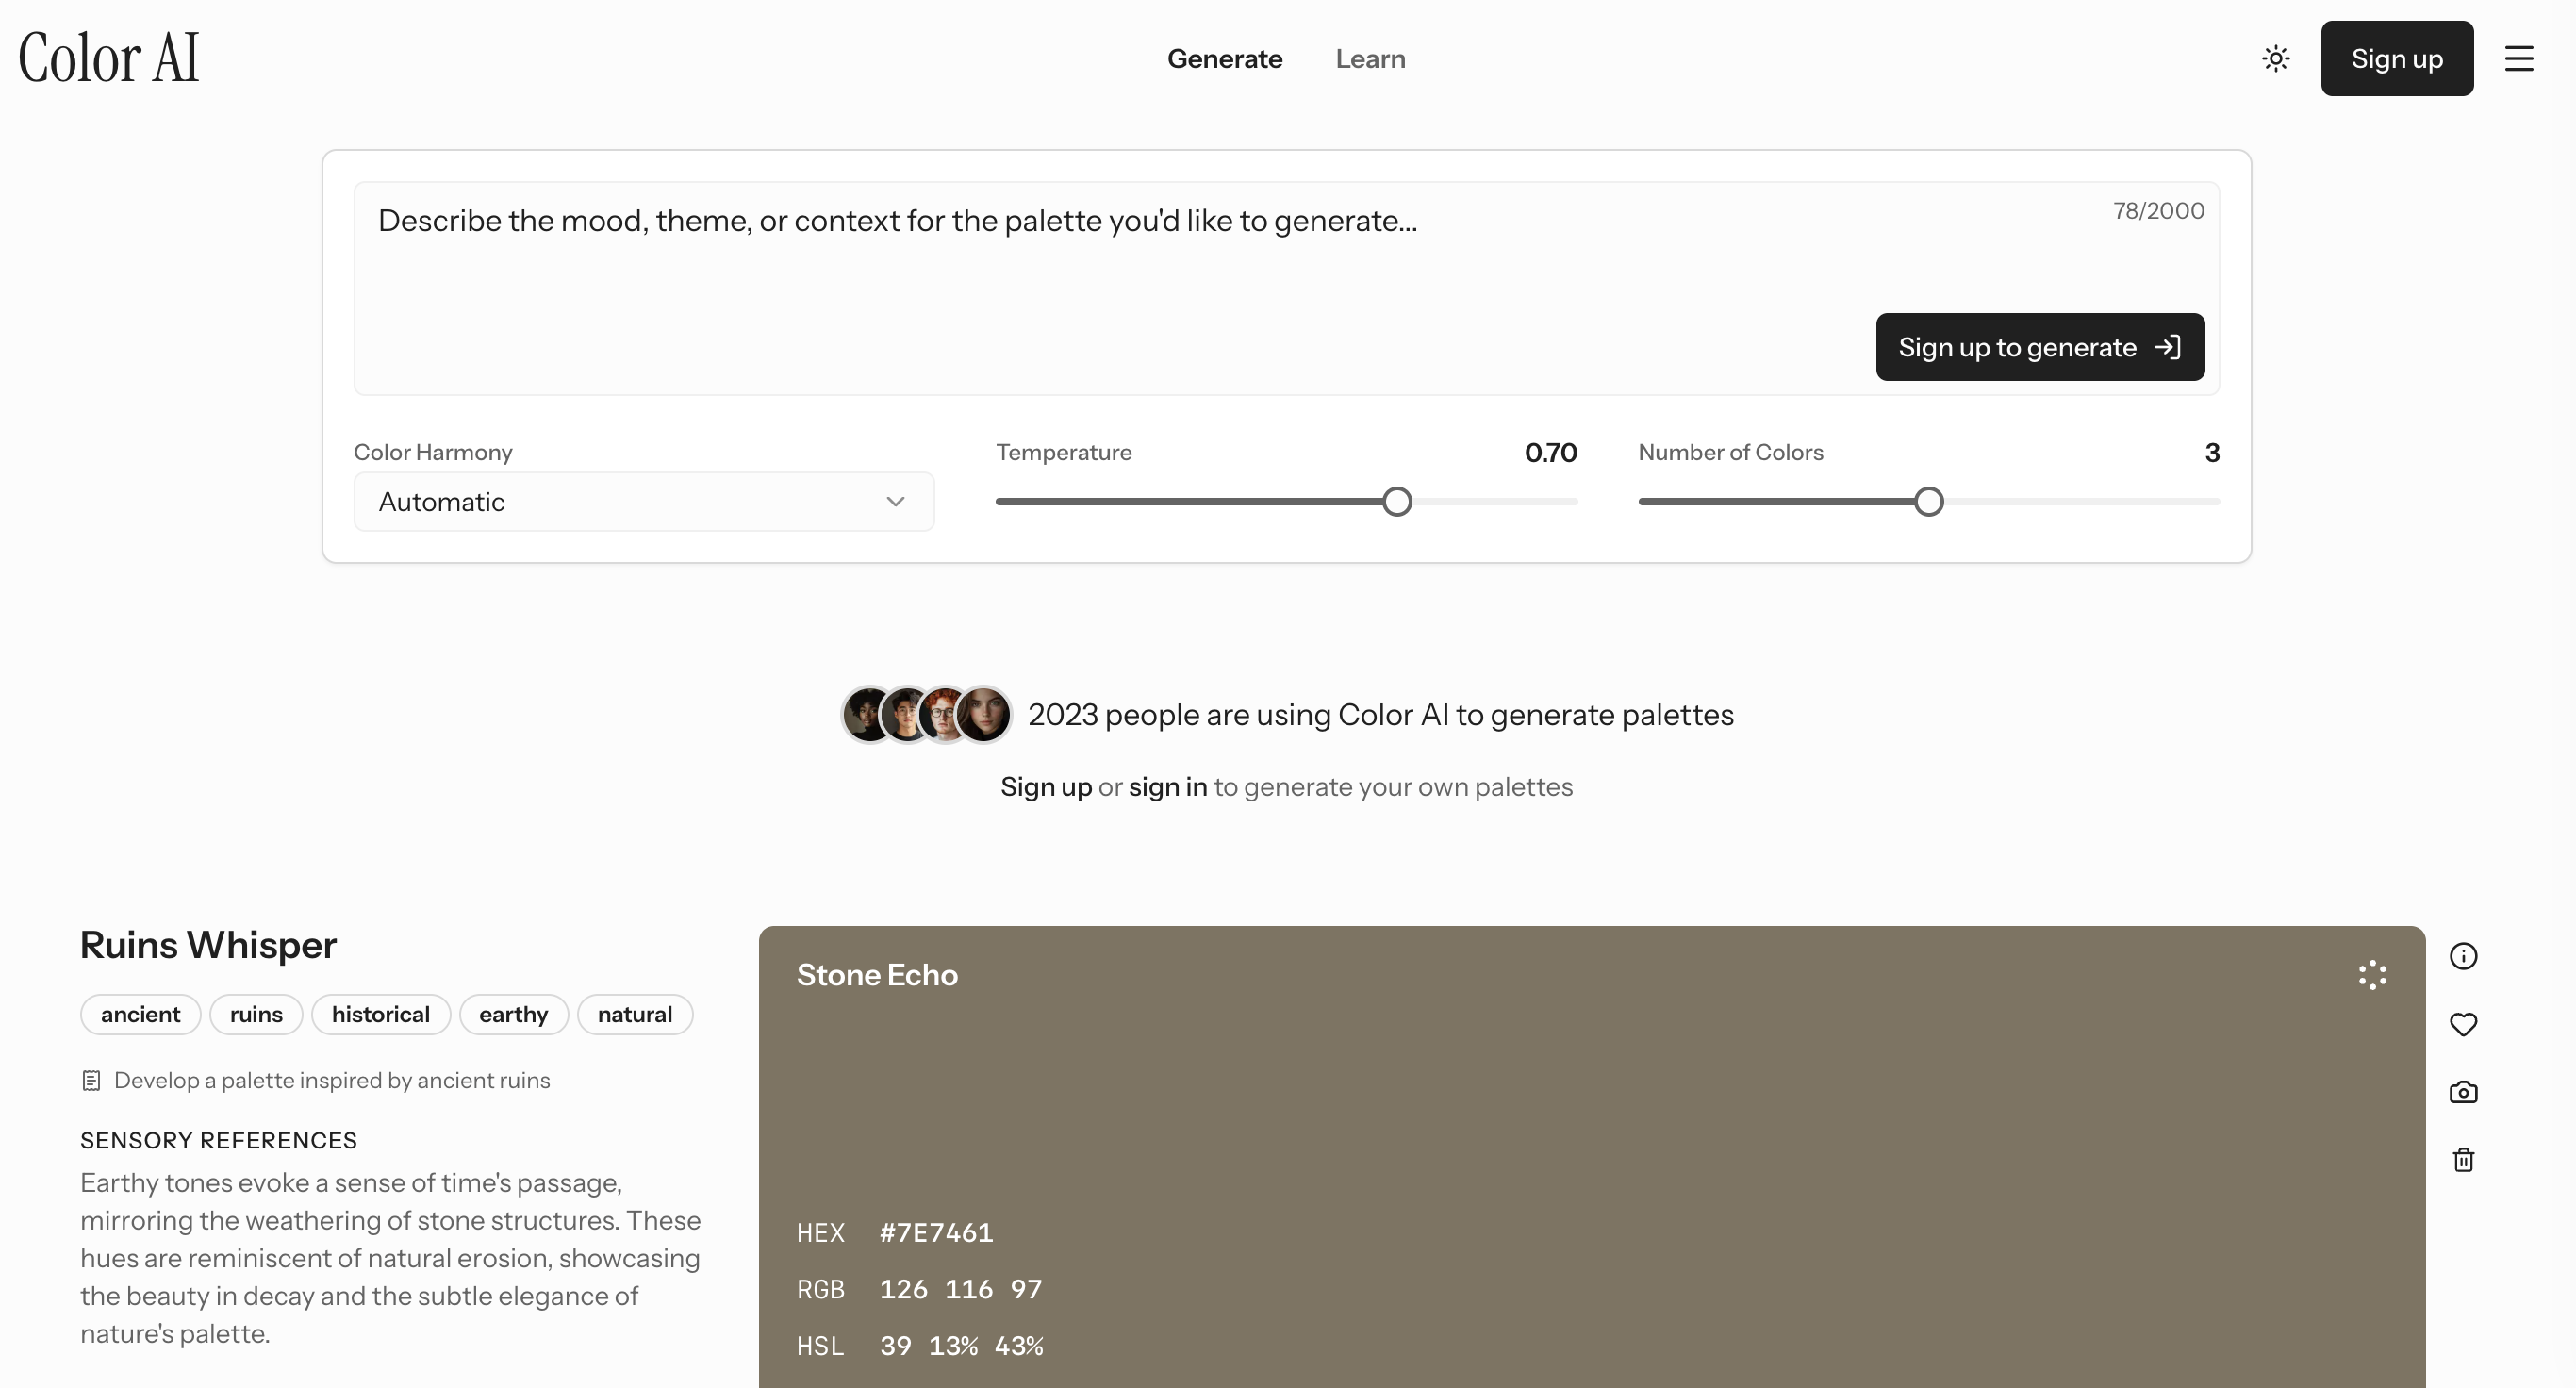Image resolution: width=2576 pixels, height=1388 pixels.
Task: Toggle the light/dark theme sun icon
Action: pyautogui.click(x=2275, y=59)
